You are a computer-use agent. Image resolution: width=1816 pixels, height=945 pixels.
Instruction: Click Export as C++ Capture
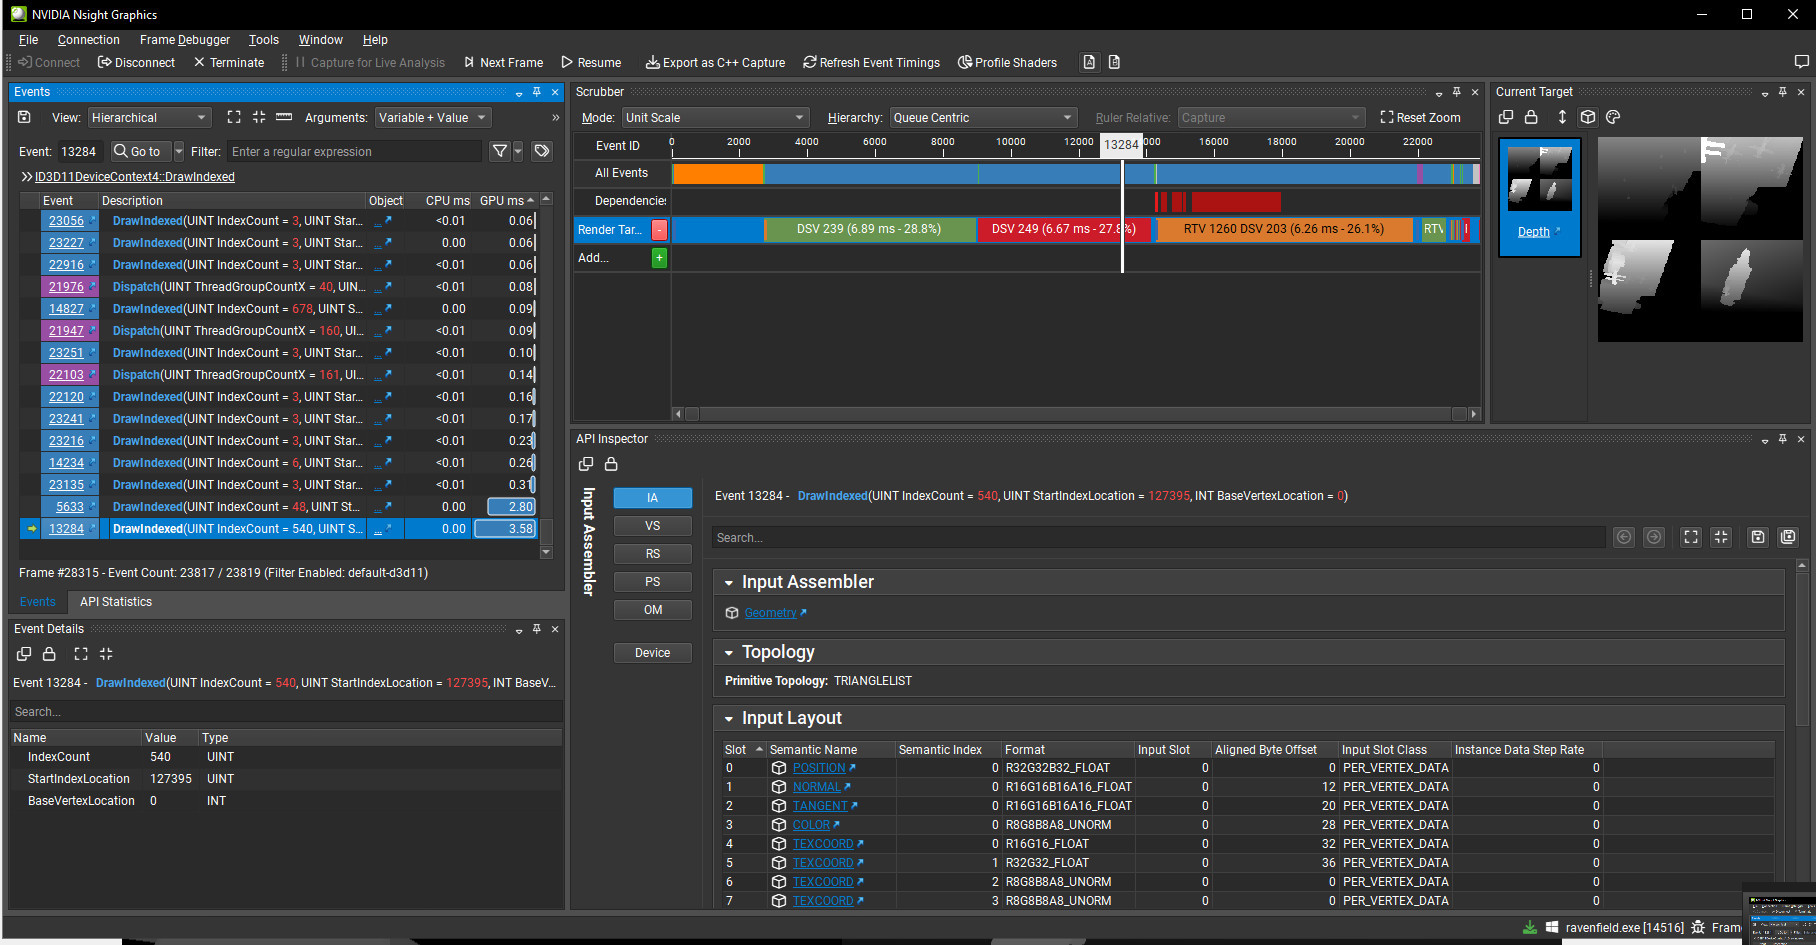[715, 62]
